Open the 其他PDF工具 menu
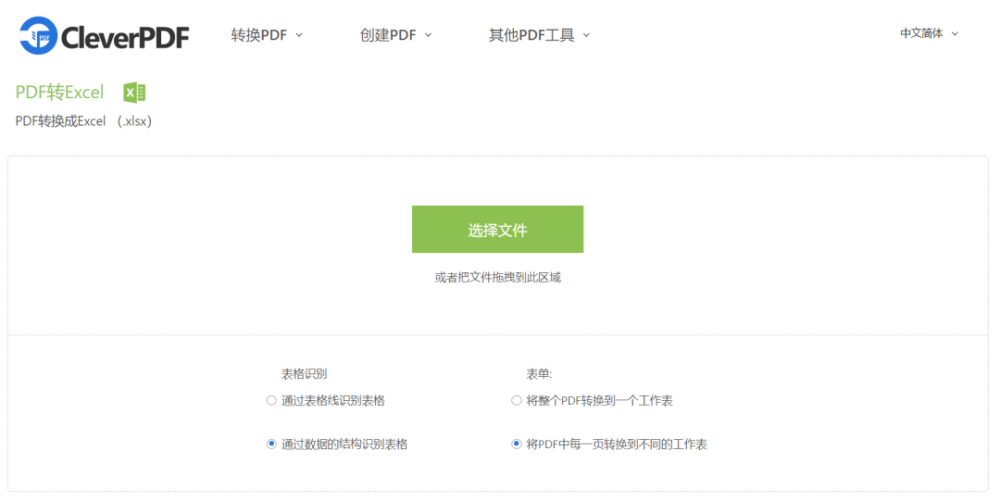 [x=540, y=35]
